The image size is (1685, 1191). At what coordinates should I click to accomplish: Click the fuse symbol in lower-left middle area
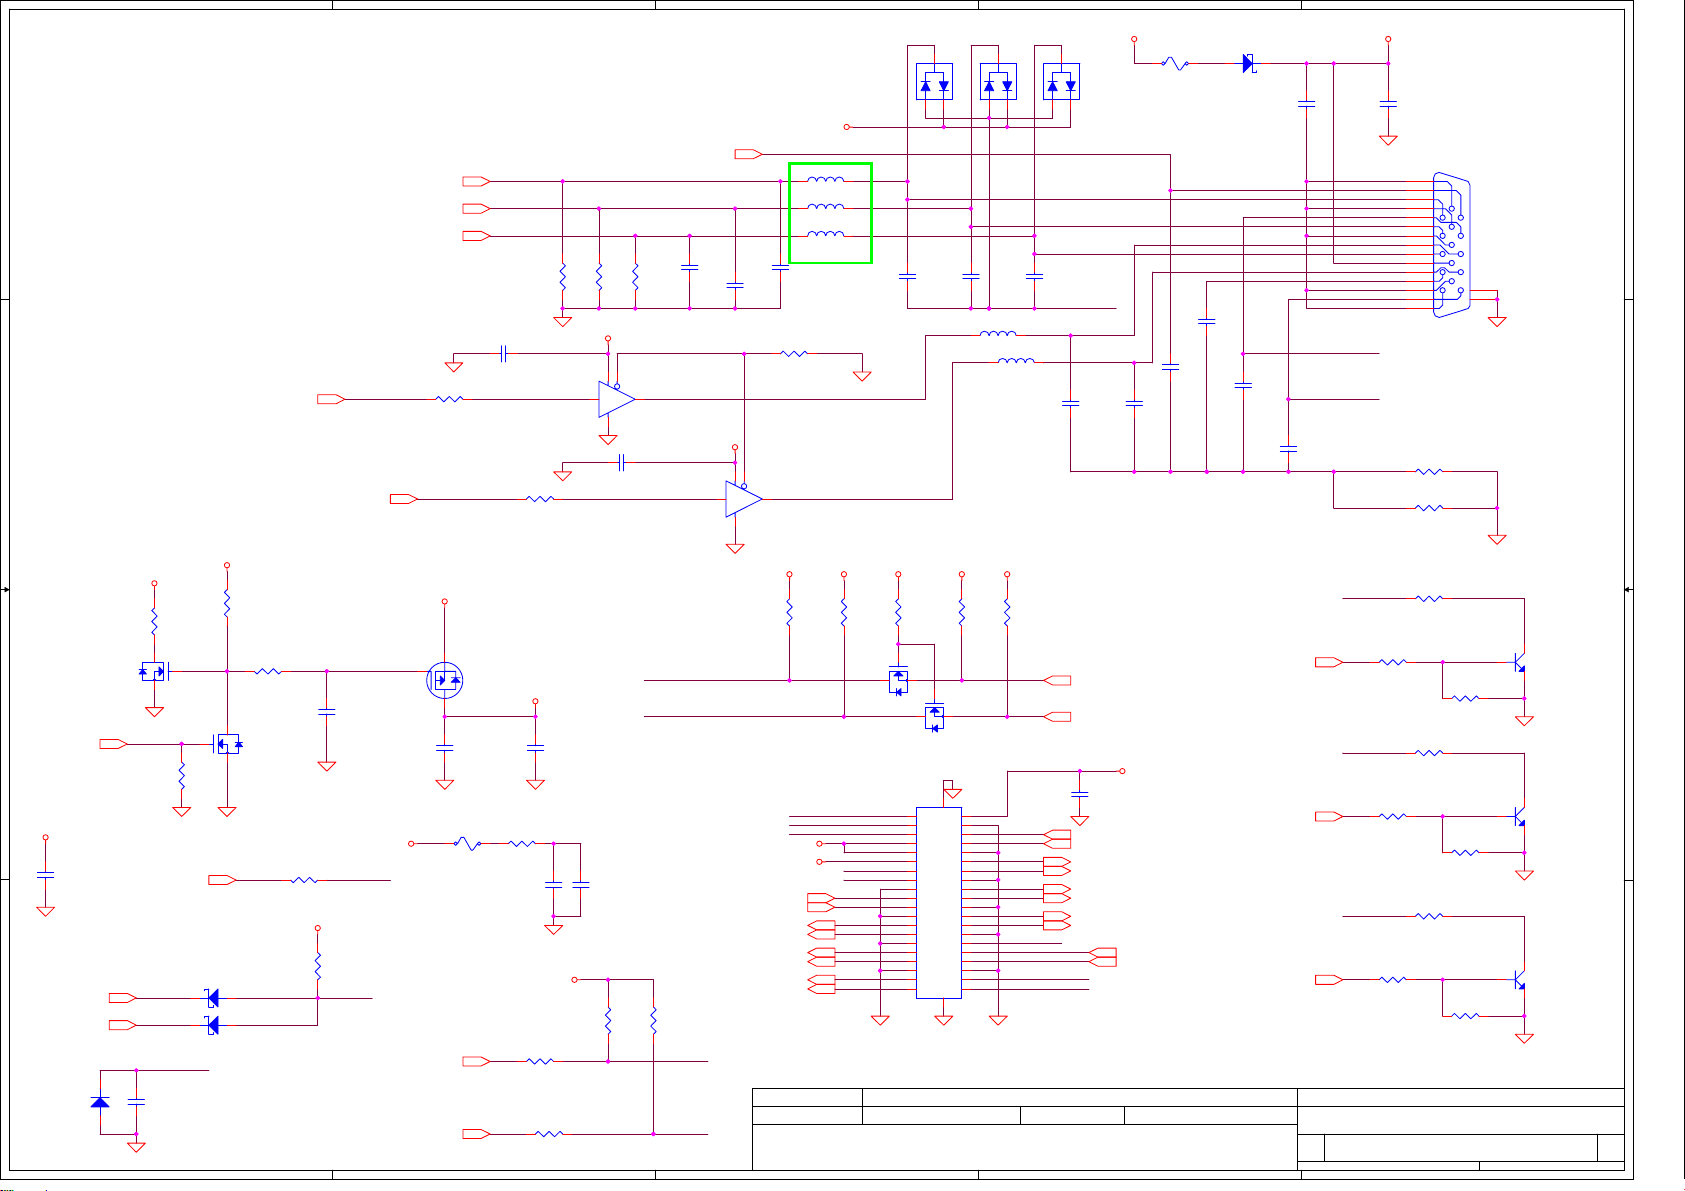pyautogui.click(x=466, y=844)
